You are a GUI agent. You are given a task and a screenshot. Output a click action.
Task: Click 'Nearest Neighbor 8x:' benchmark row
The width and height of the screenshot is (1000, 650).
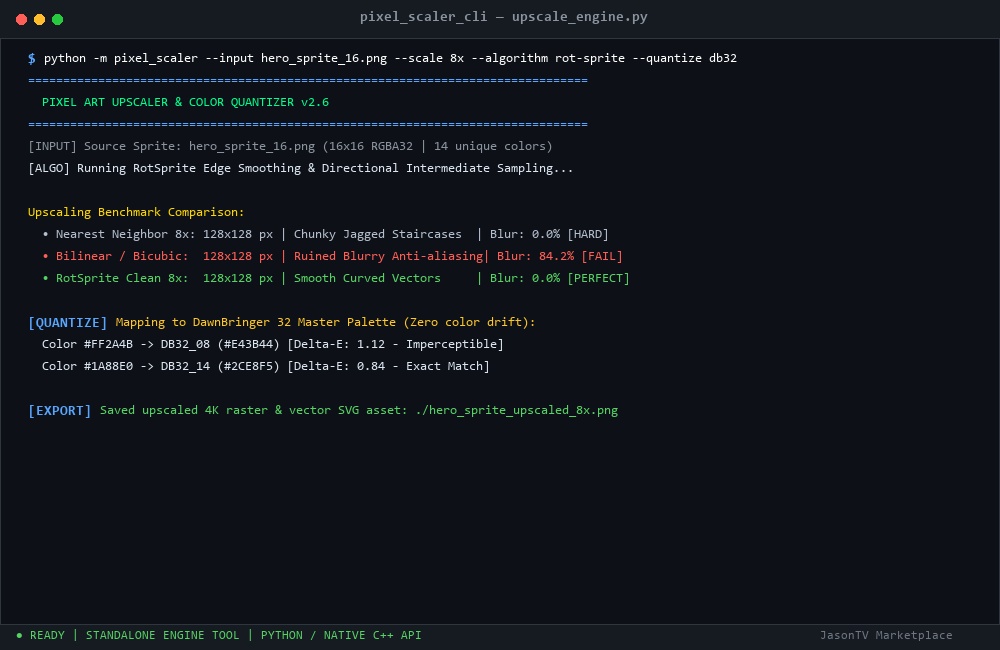(x=325, y=234)
